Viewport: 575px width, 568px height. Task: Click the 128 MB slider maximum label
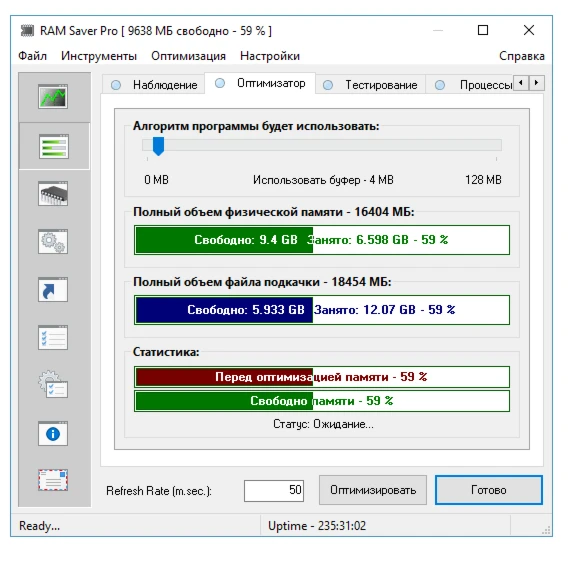(483, 180)
